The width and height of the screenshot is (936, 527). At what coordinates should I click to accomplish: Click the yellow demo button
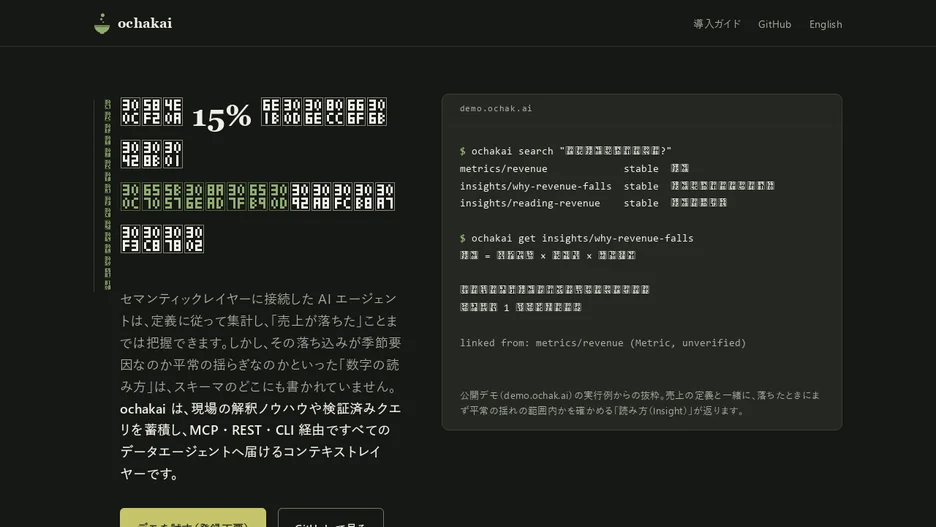pos(193,518)
